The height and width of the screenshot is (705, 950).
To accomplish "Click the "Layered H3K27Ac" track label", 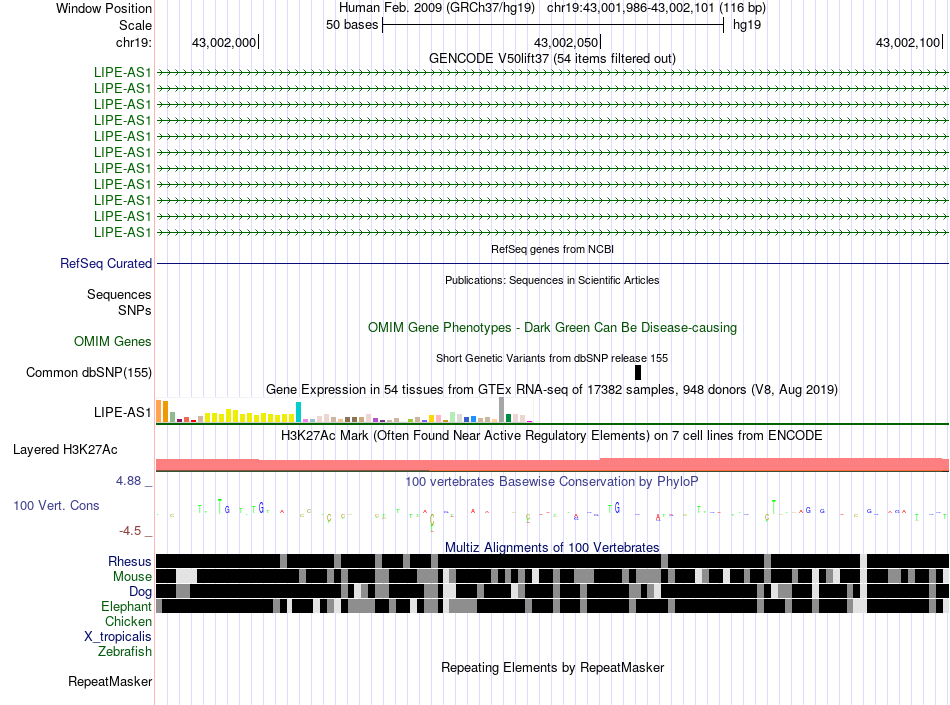I will 65,449.
